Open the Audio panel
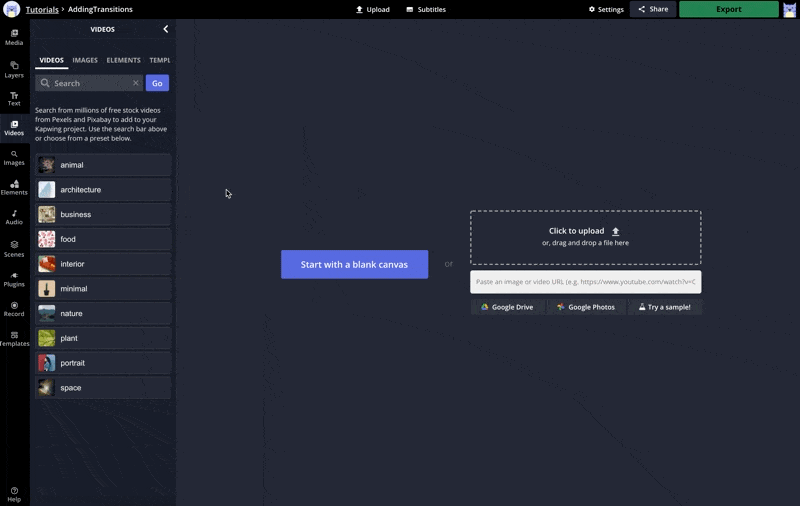Viewport: 800px width, 506px height. click(x=14, y=217)
